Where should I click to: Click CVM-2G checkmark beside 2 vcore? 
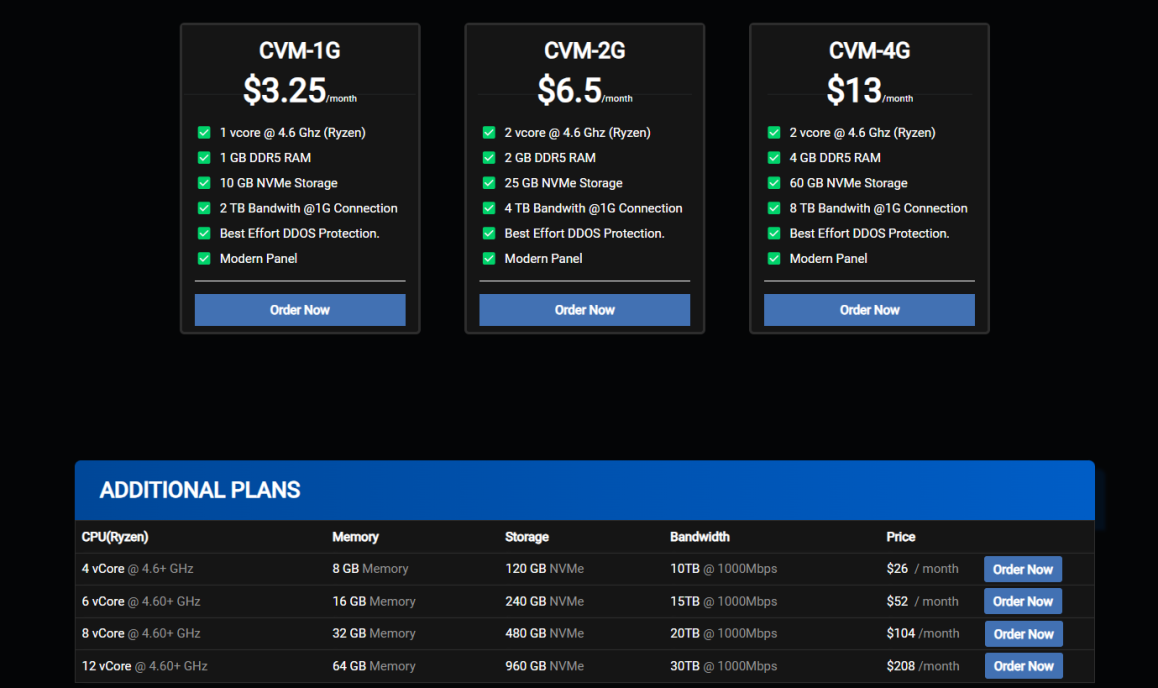pos(489,133)
